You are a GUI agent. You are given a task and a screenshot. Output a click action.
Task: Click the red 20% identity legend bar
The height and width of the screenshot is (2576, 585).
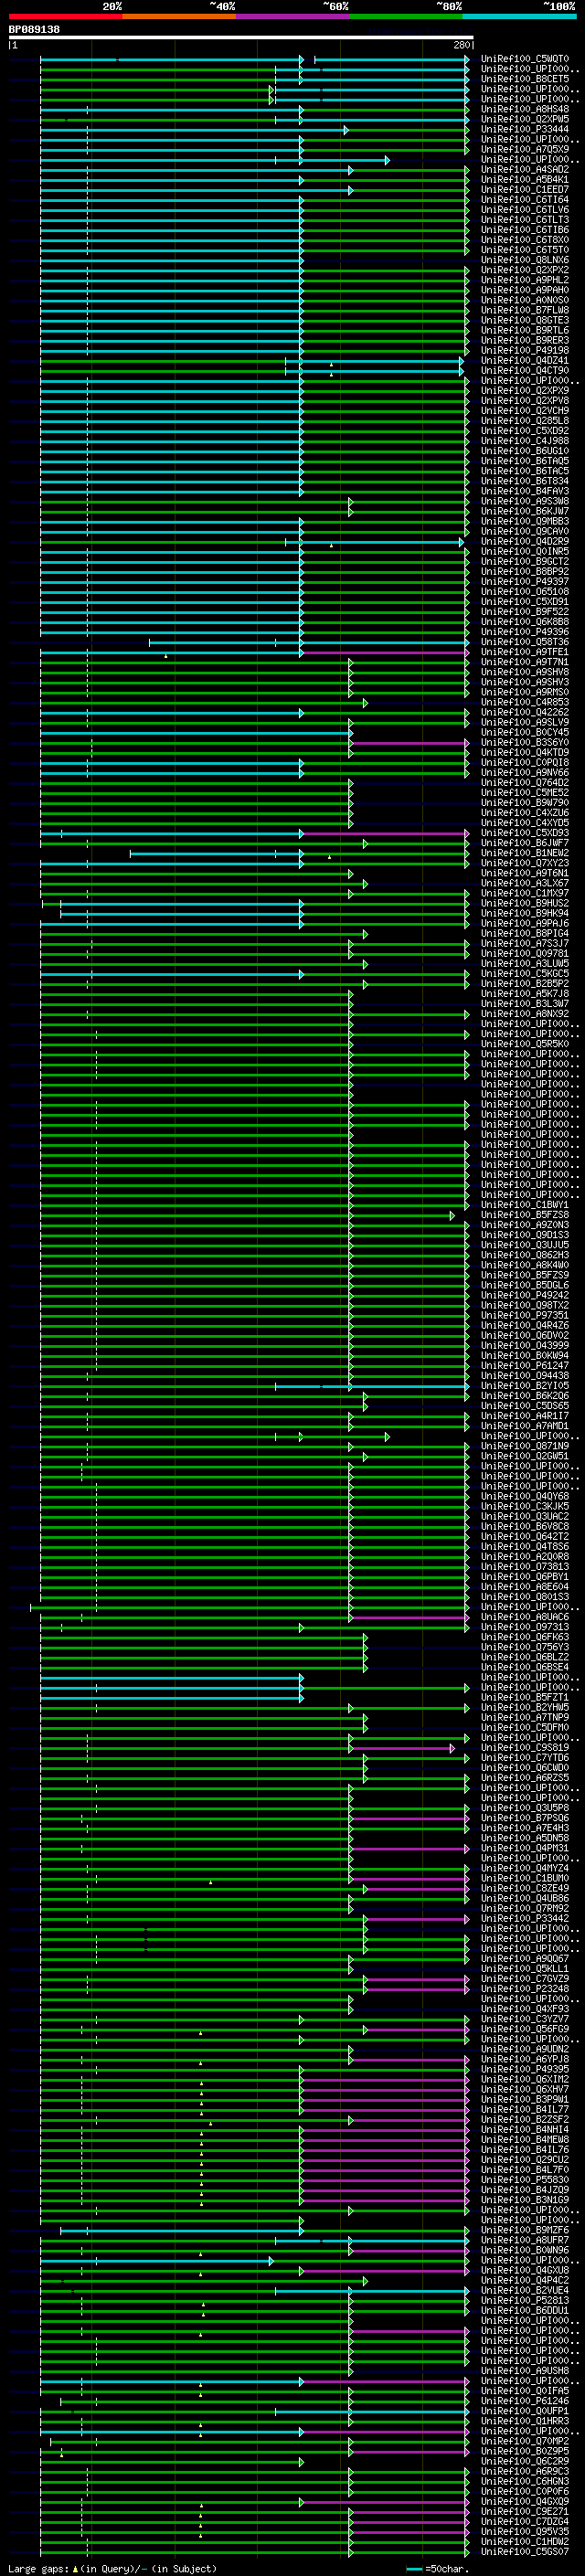[66, 16]
